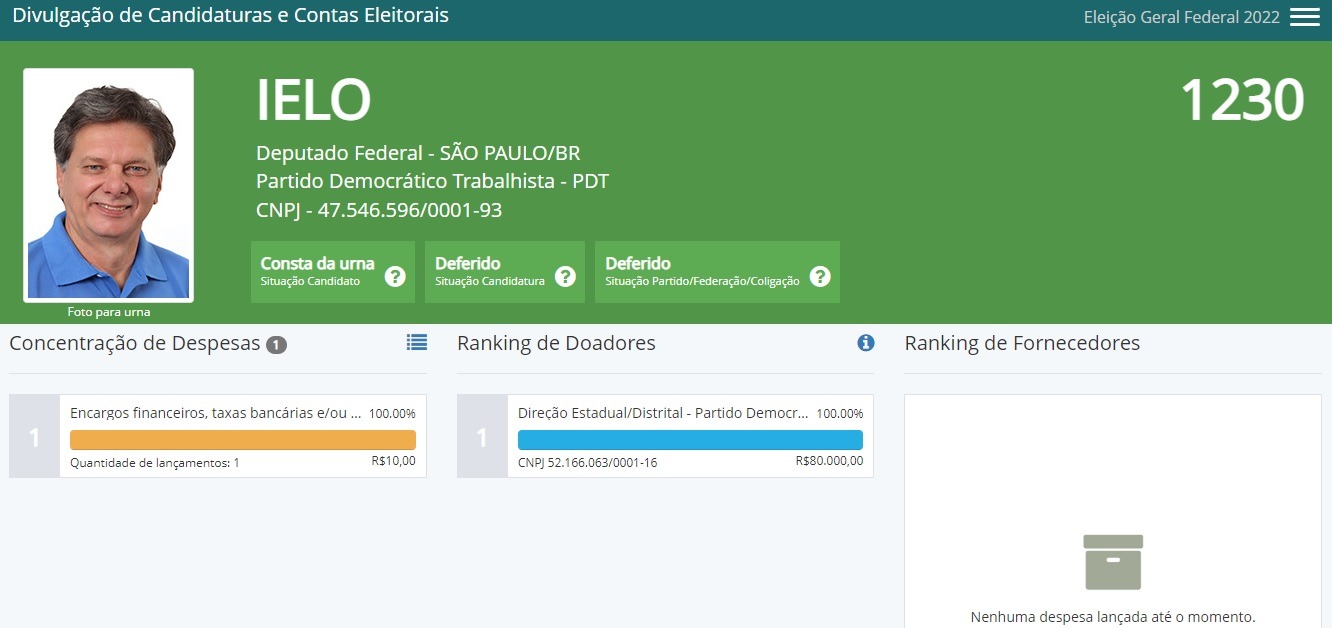Click help icon beside Consta da urna
The image size is (1332, 628).
click(395, 277)
